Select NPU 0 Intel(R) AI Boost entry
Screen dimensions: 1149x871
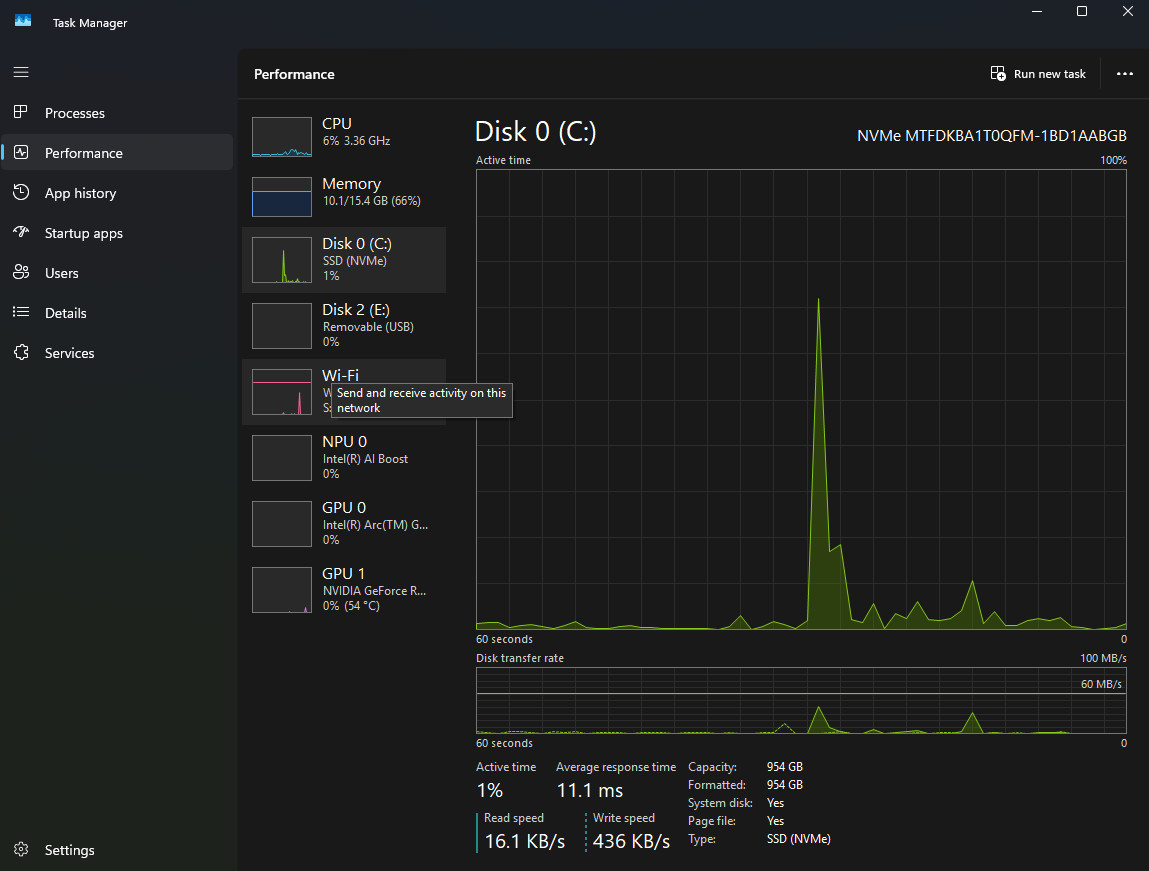coord(344,458)
